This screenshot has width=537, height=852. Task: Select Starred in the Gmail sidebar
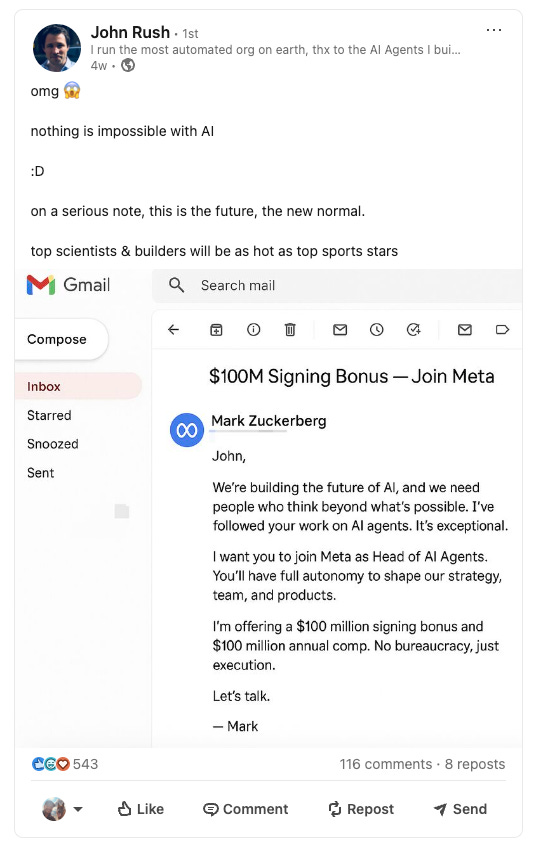click(49, 416)
